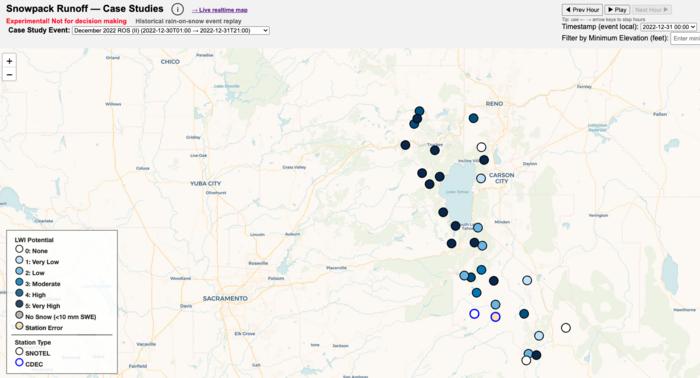Click the Moderate legend color swatch
Viewport: 700px width, 378px height.
click(x=19, y=282)
